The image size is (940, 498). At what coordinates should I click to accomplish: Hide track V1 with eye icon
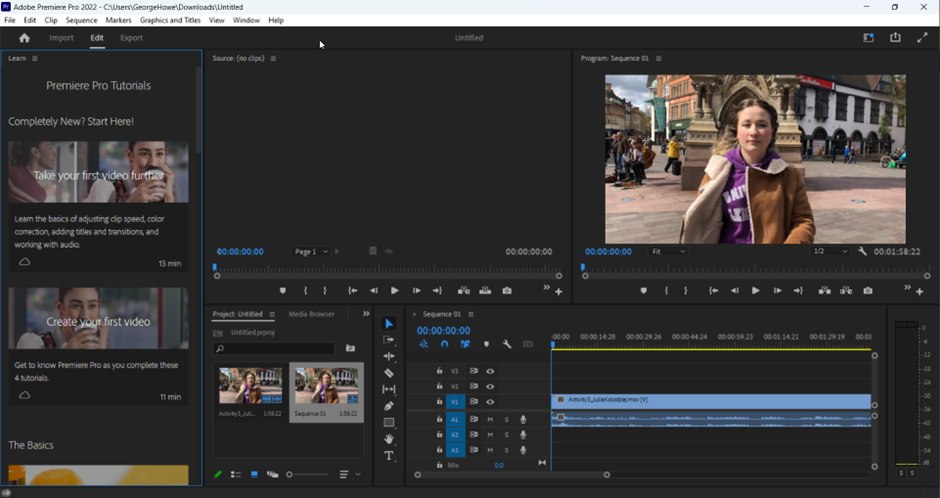(490, 402)
